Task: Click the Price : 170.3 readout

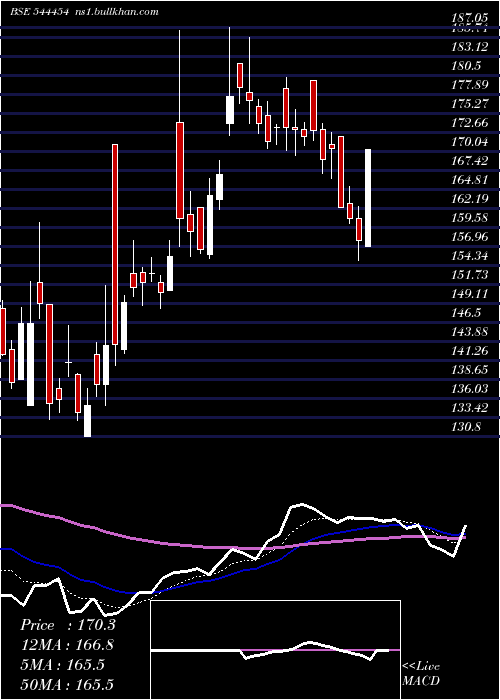Action: point(68,625)
